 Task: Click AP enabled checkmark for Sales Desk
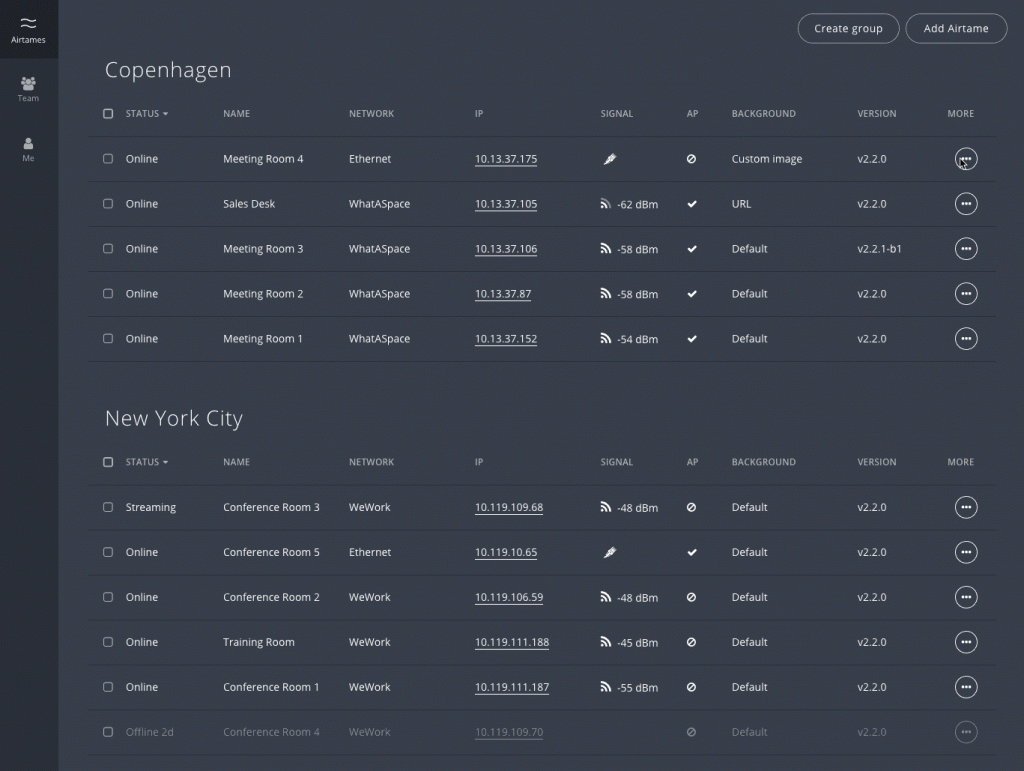point(692,204)
